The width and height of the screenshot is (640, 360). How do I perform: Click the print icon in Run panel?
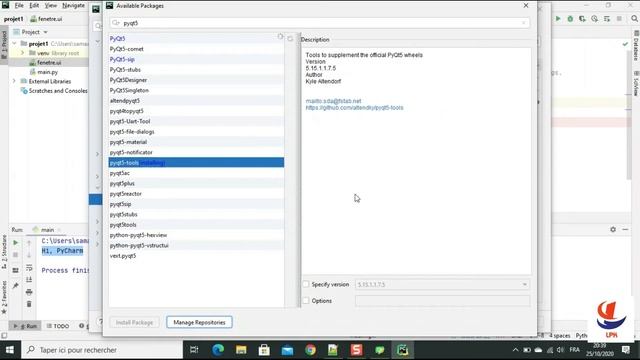click(x=29, y=292)
